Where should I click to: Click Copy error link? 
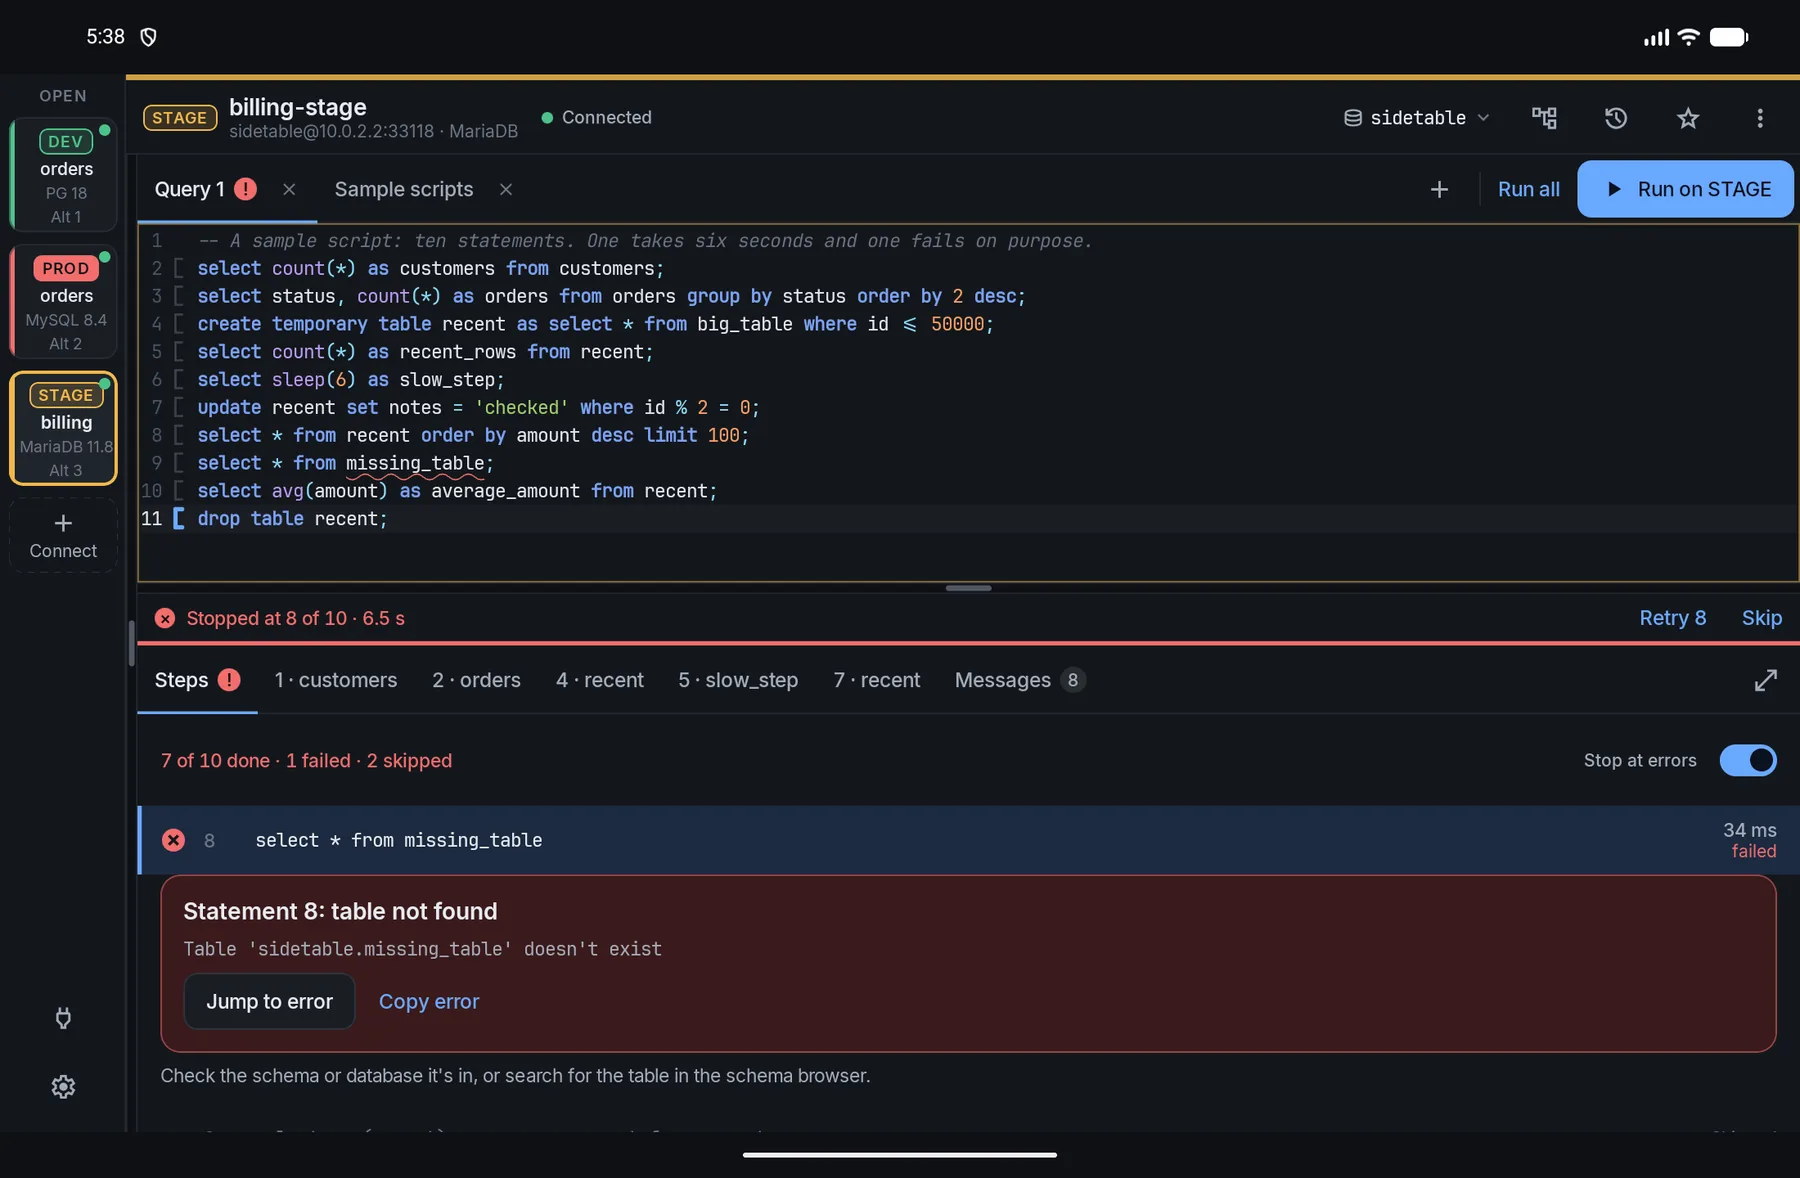point(429,1001)
